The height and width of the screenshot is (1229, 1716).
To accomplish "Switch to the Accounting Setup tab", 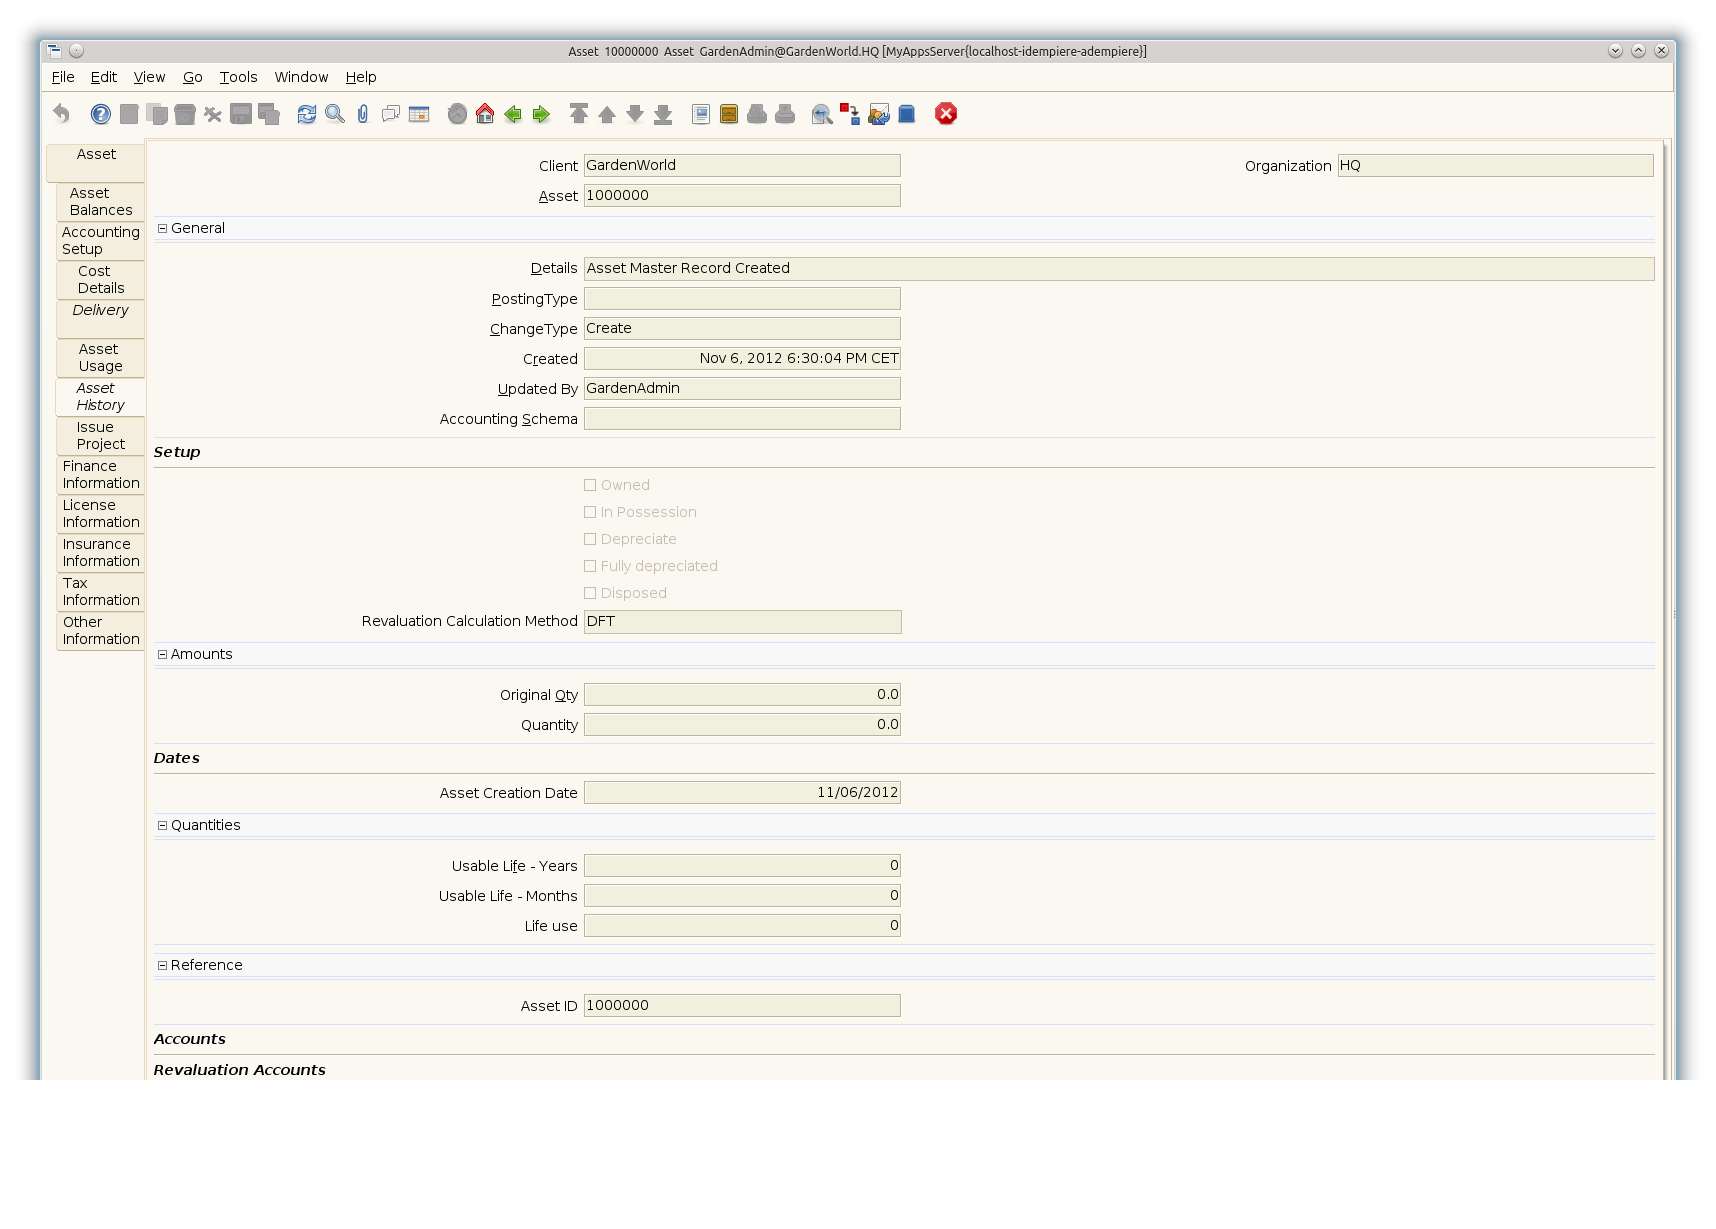I will point(101,240).
